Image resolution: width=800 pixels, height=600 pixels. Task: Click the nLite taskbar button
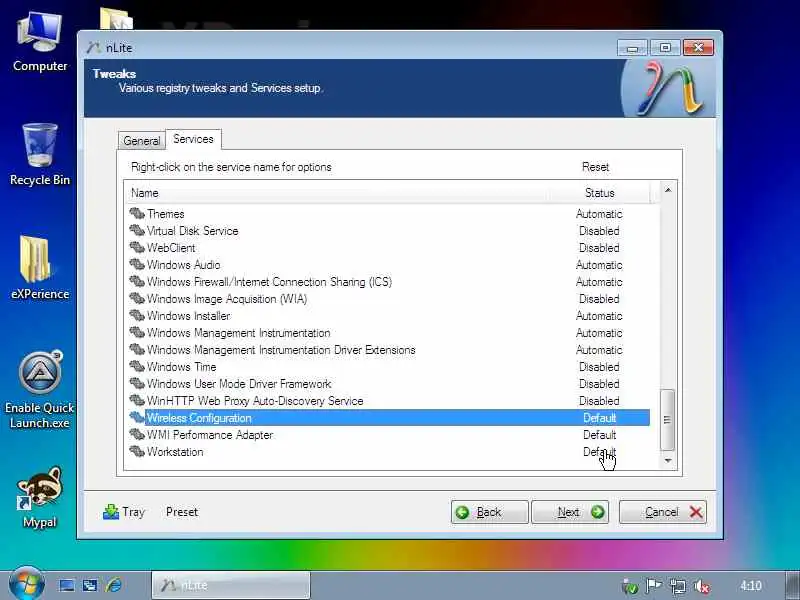tap(231, 585)
